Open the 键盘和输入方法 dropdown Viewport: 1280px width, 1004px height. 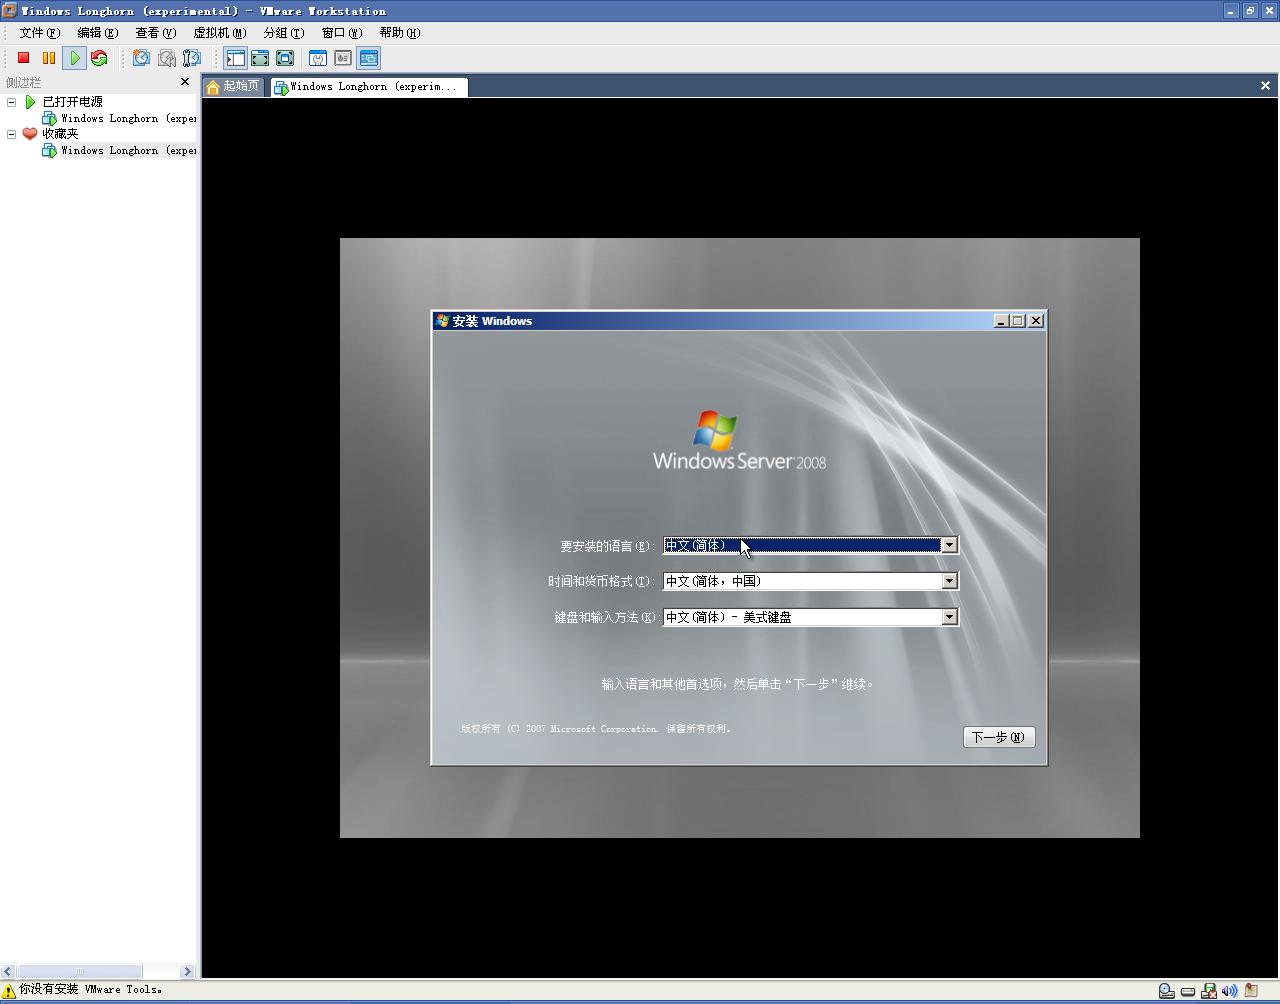[x=950, y=617]
